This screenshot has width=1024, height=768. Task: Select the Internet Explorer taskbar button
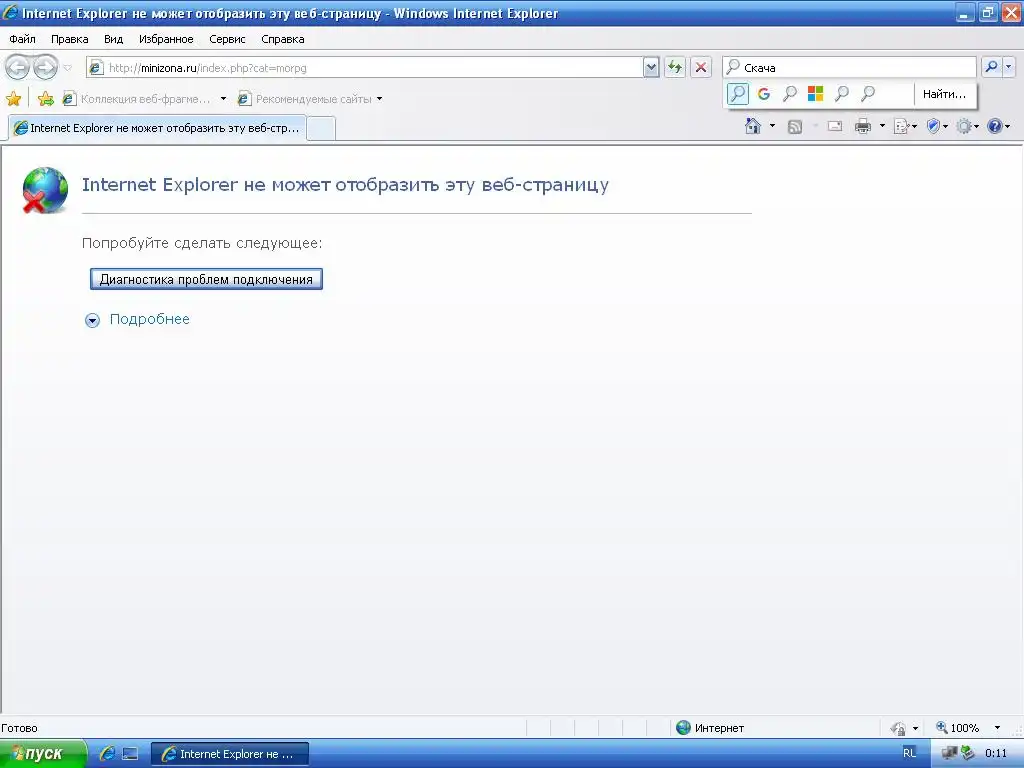(230, 754)
